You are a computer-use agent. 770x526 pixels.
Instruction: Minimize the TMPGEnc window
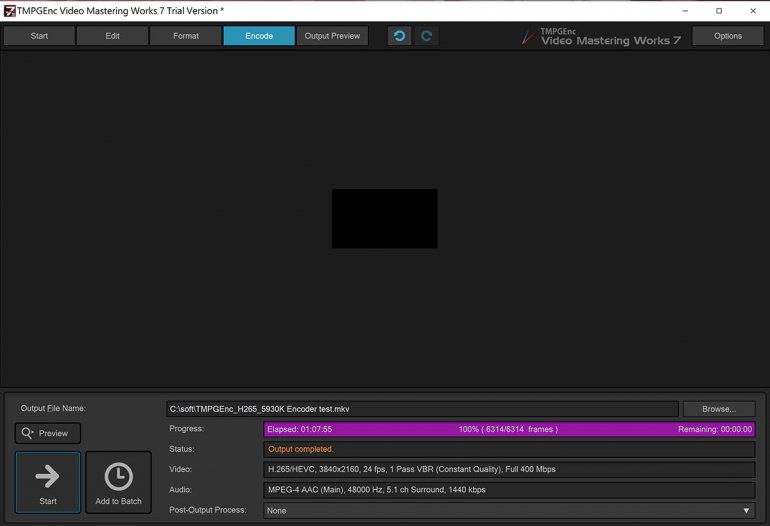pyautogui.click(x=685, y=11)
